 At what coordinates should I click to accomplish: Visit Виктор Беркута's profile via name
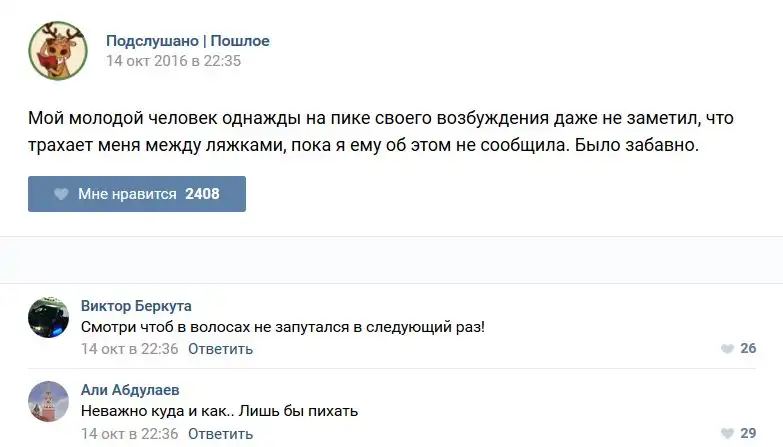pyautogui.click(x=136, y=306)
